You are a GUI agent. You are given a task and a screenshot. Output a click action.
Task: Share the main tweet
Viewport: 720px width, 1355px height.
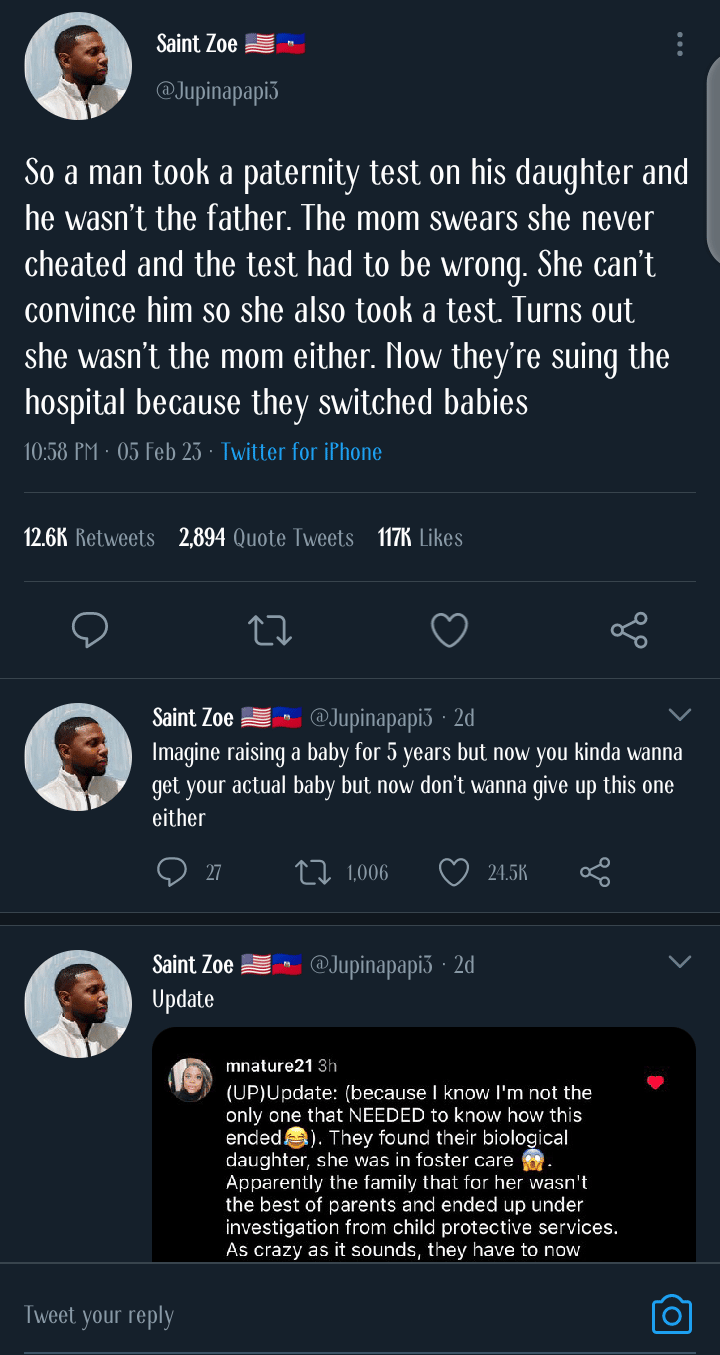click(629, 630)
